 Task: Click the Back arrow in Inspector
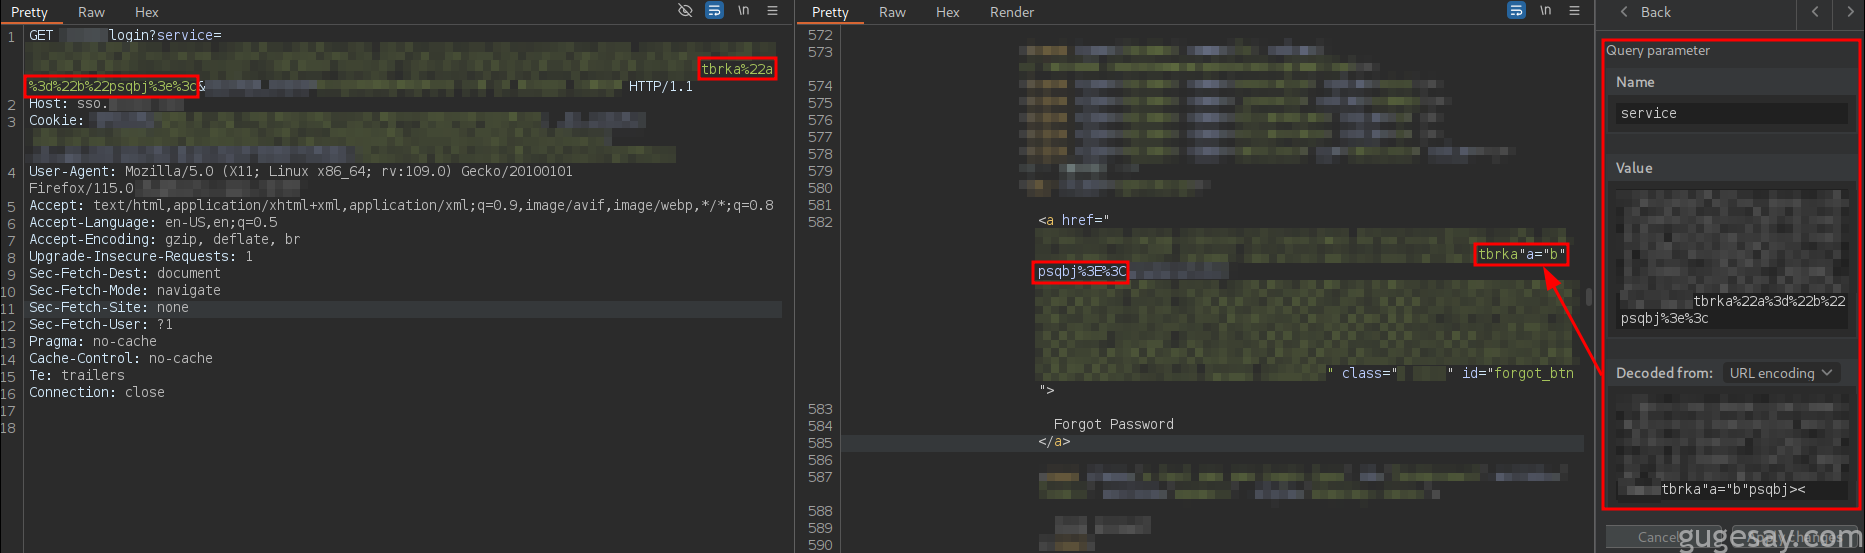(x=1645, y=12)
